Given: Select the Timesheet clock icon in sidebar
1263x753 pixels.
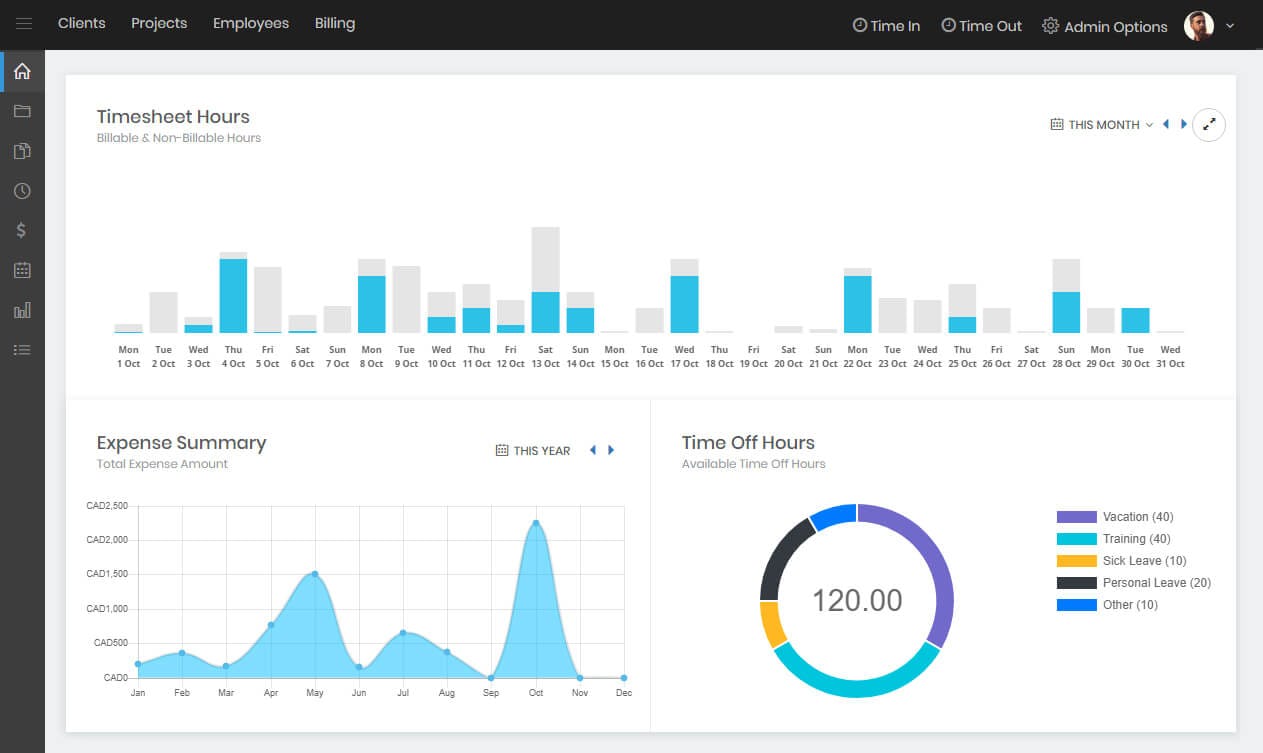Looking at the screenshot, I should tap(22, 190).
